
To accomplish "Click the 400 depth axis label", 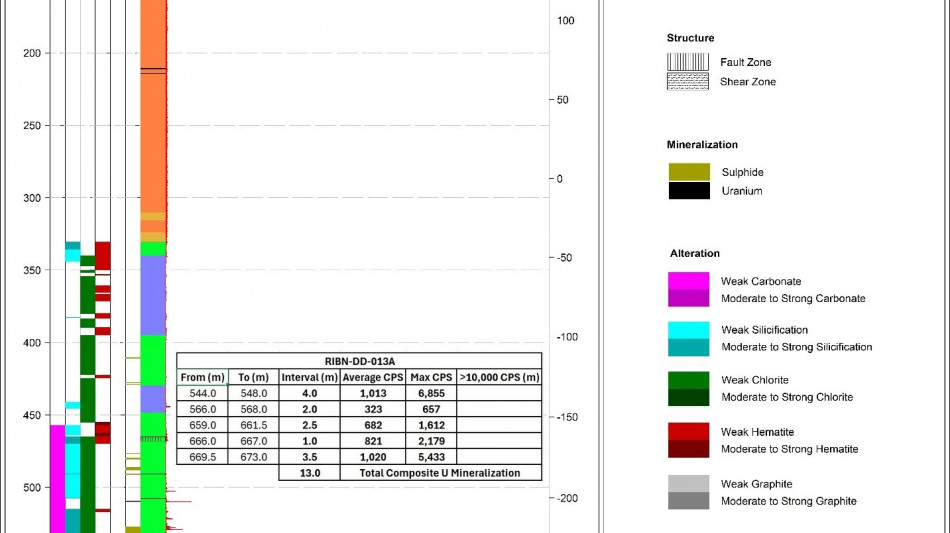I will (x=32, y=343).
